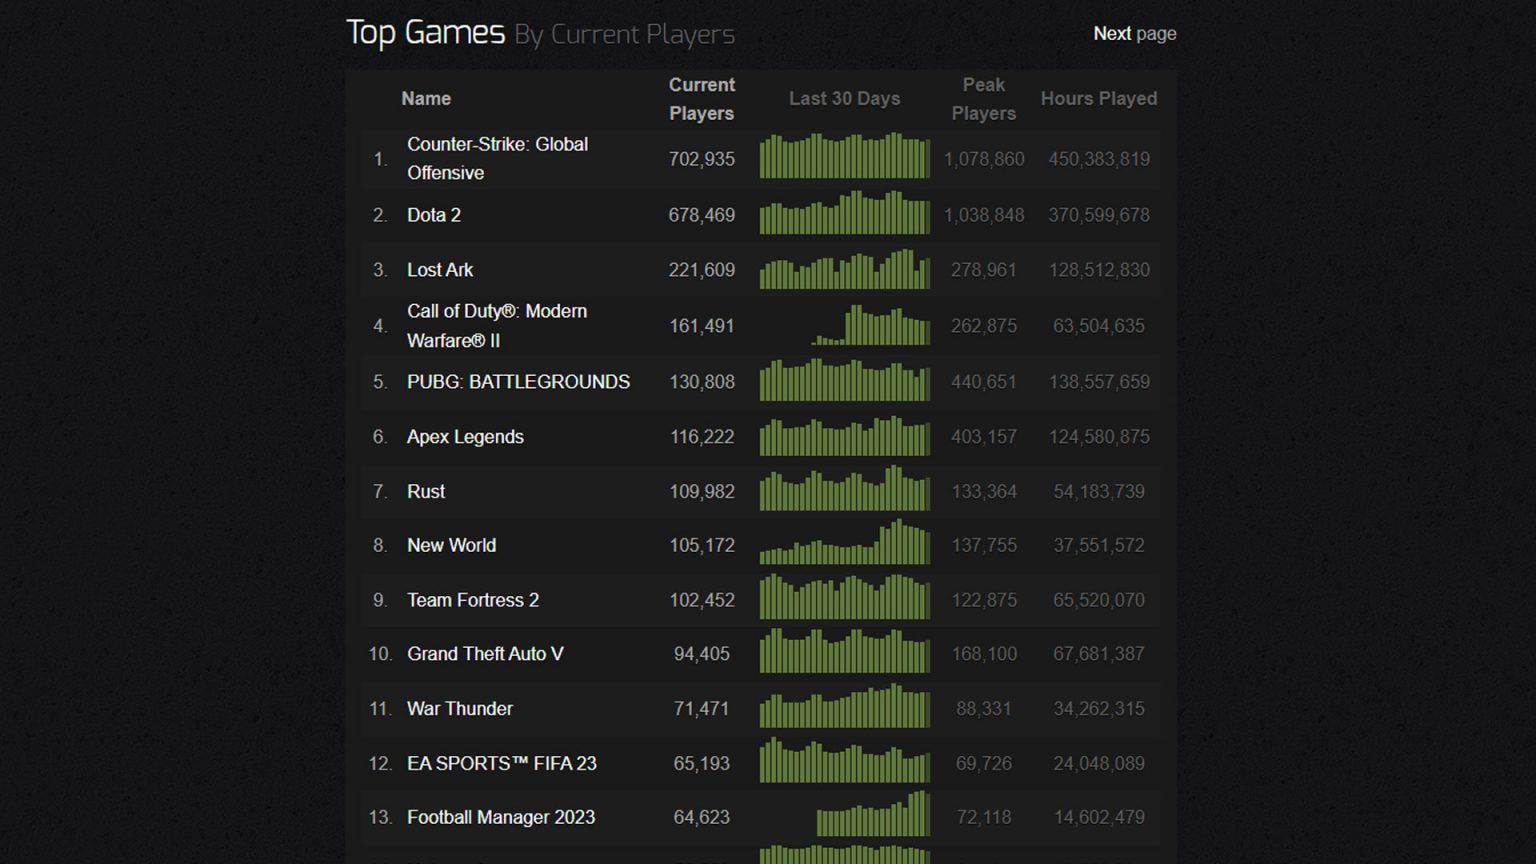The height and width of the screenshot is (864, 1536).
Task: Open the Dota 2 game page
Action: pos(433,215)
